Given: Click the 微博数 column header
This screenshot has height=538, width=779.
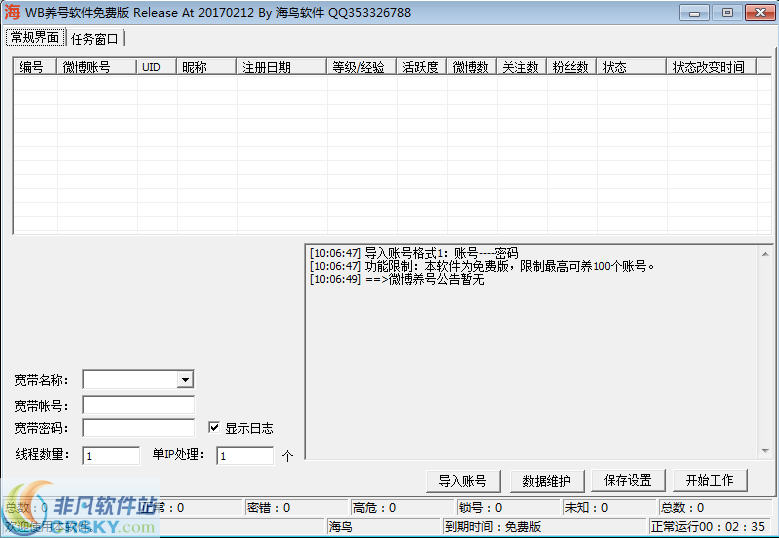Looking at the screenshot, I should [x=471, y=67].
